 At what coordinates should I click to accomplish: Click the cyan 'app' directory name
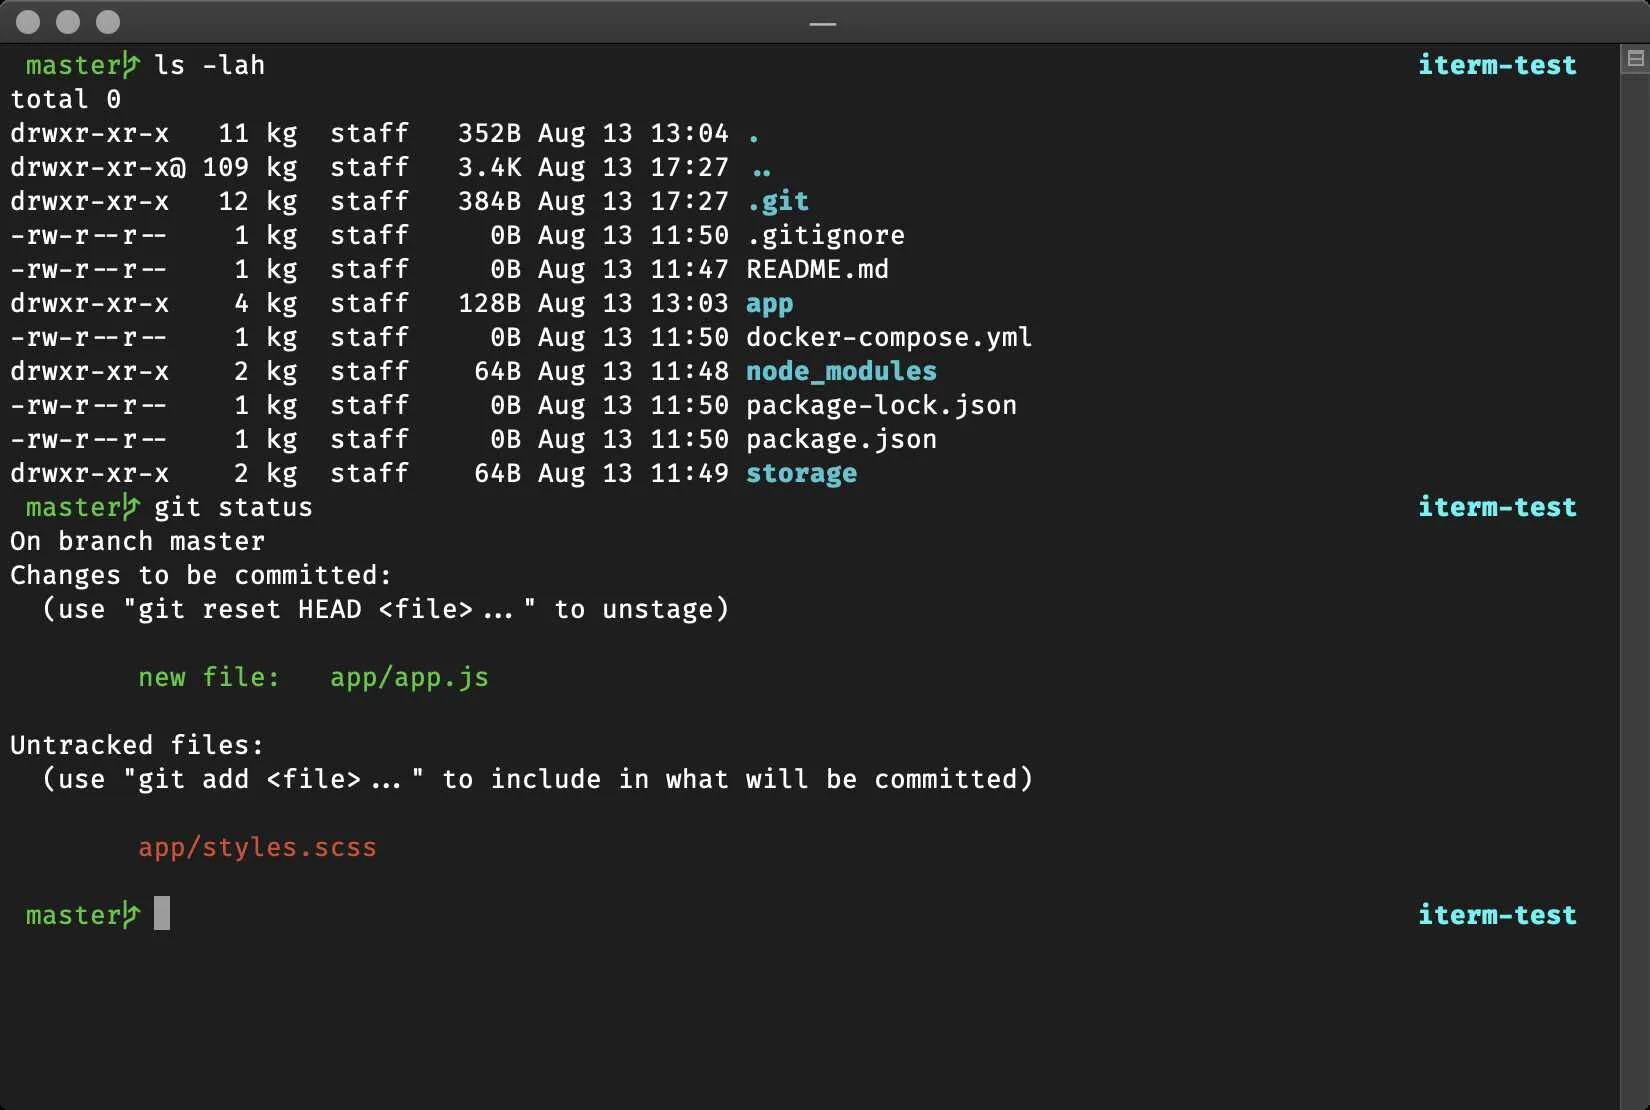(x=769, y=303)
